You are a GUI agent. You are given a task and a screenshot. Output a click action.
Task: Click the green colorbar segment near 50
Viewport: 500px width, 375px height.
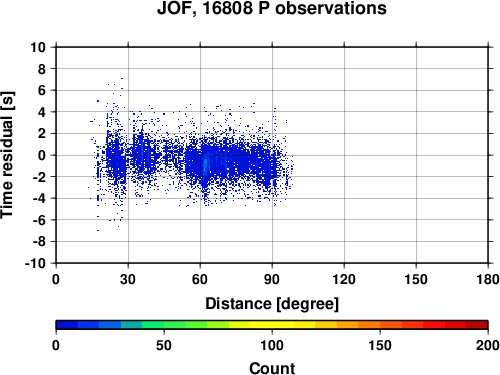[x=164, y=325]
